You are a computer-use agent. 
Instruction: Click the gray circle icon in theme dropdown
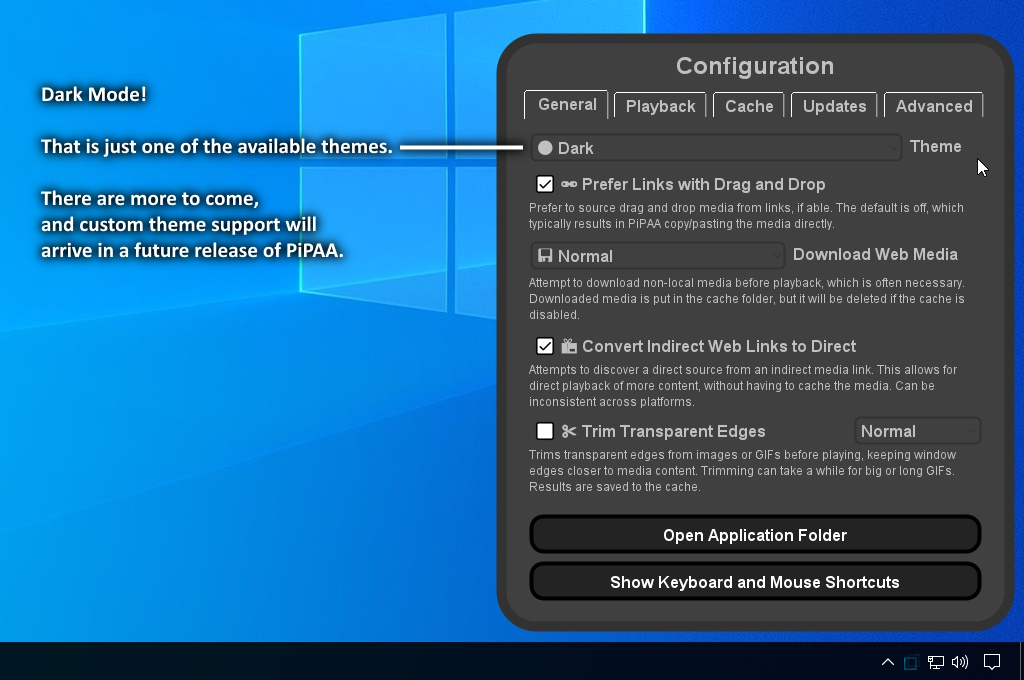pyautogui.click(x=545, y=148)
